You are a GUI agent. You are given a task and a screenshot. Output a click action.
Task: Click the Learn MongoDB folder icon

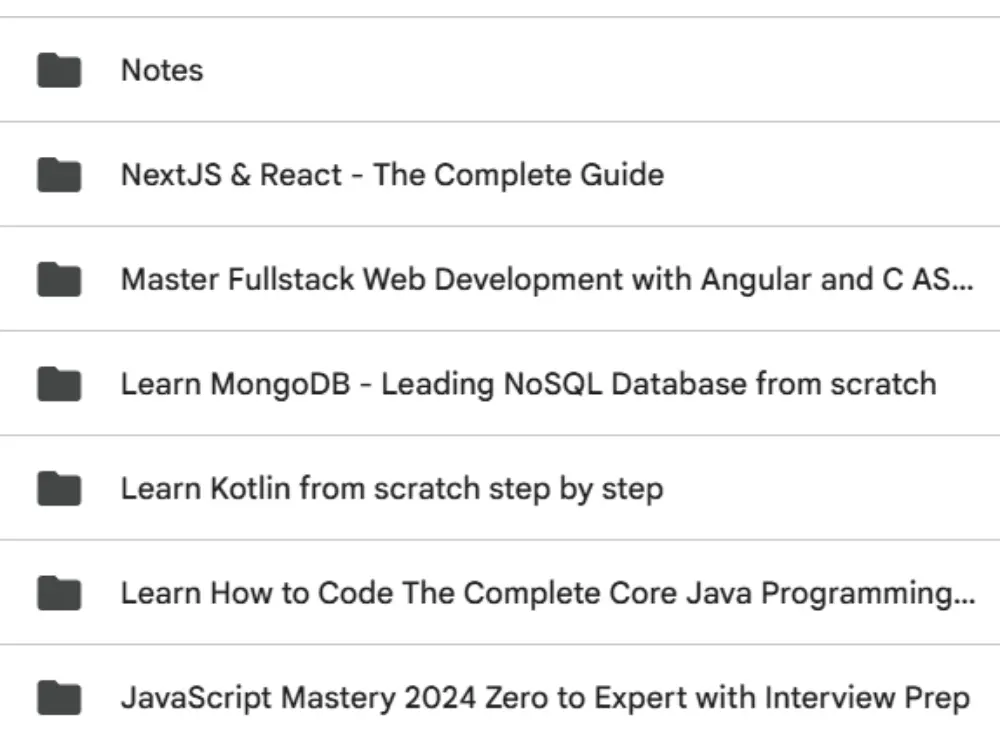[x=59, y=383]
